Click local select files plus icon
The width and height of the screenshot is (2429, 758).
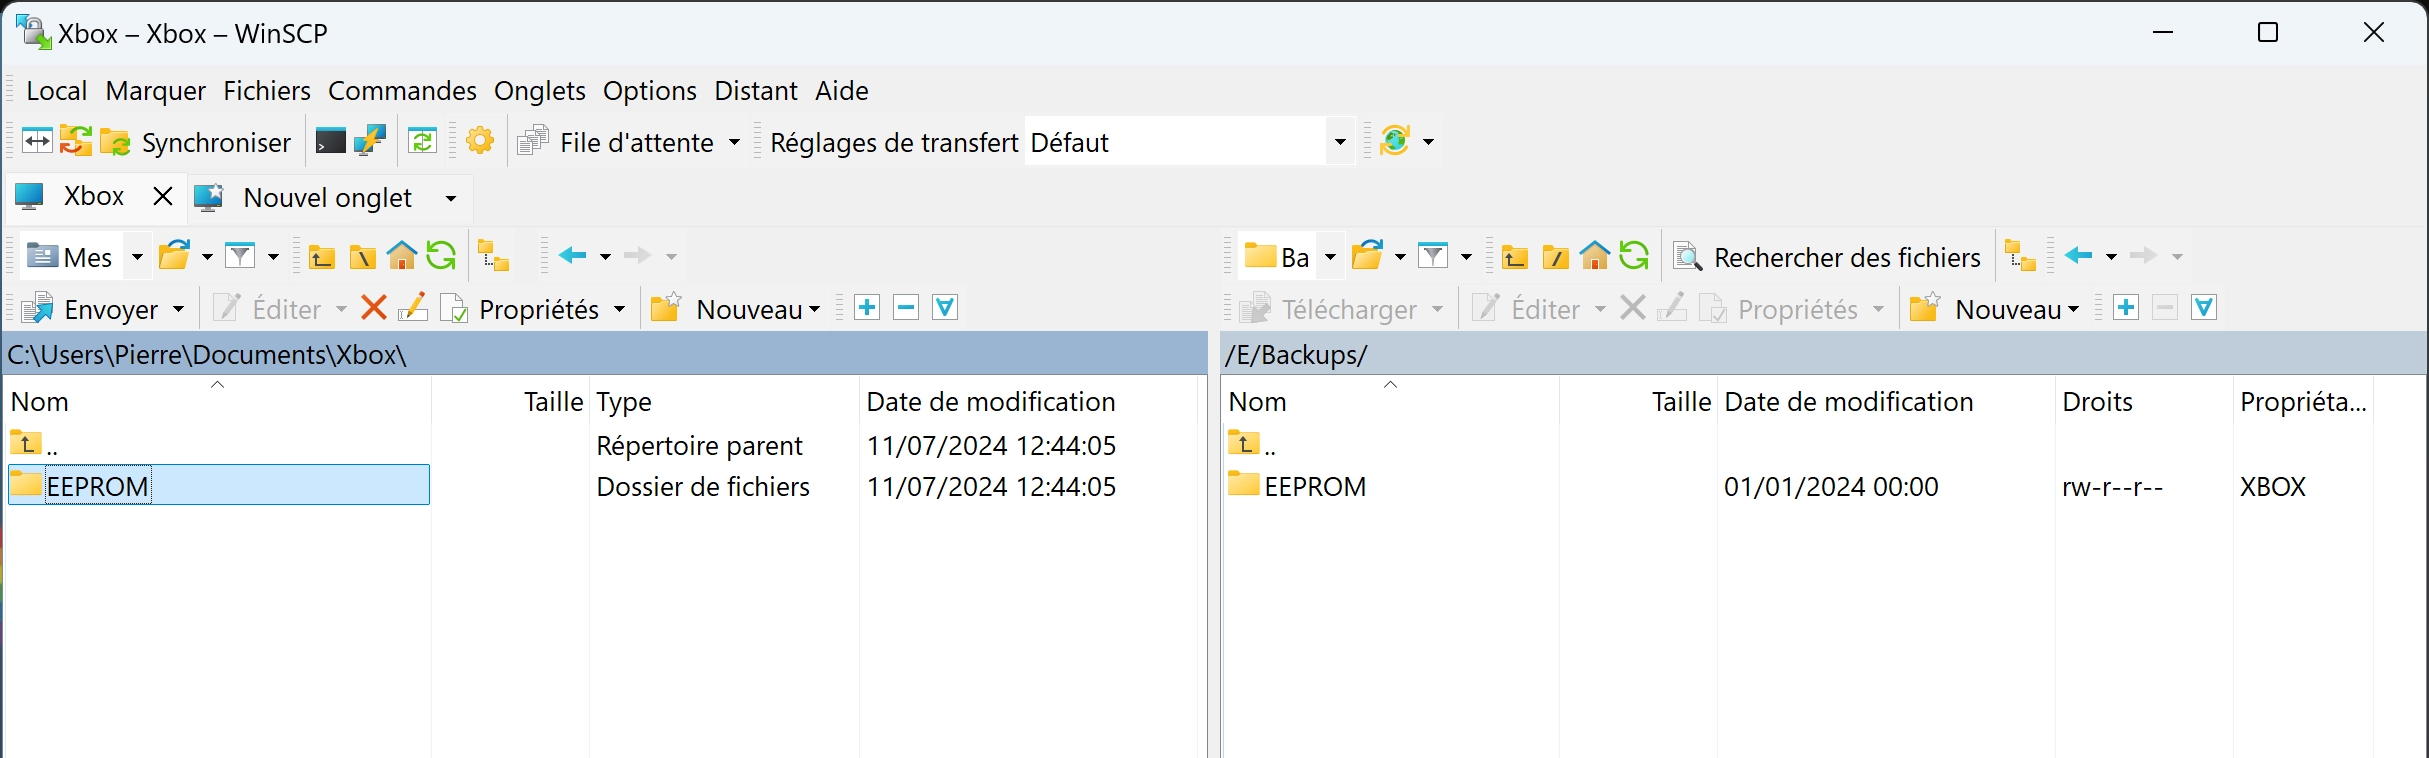coord(867,308)
